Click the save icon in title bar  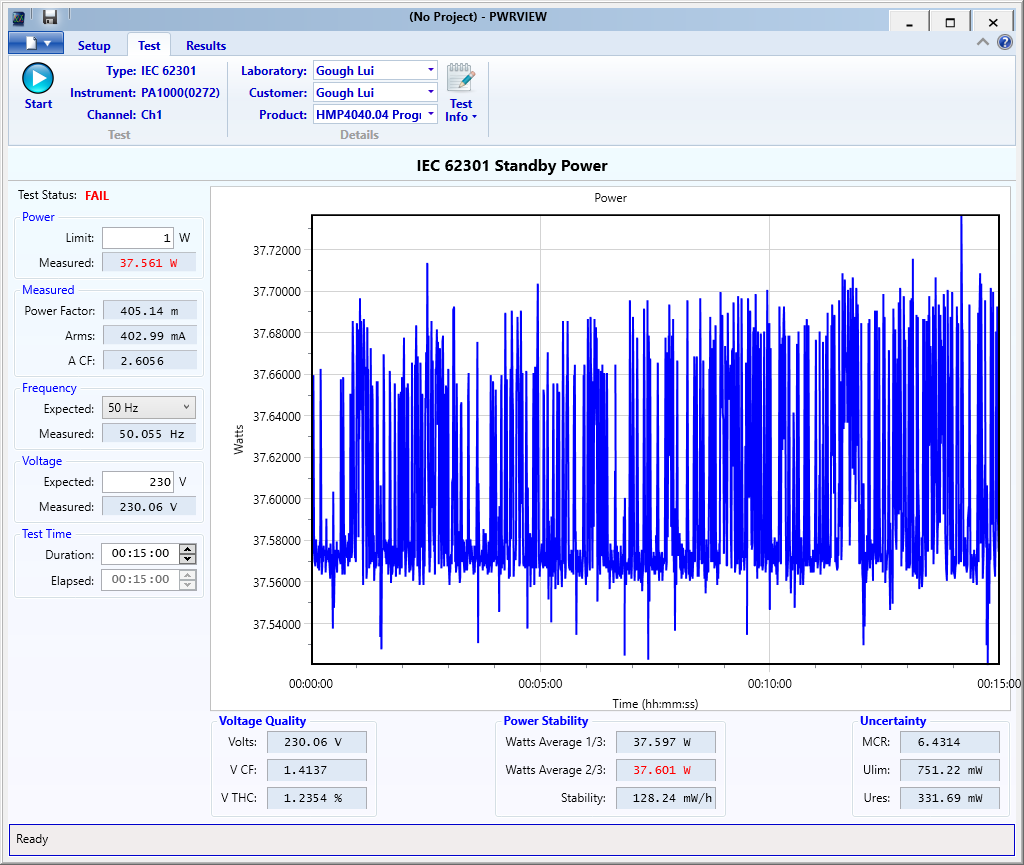click(x=49, y=17)
